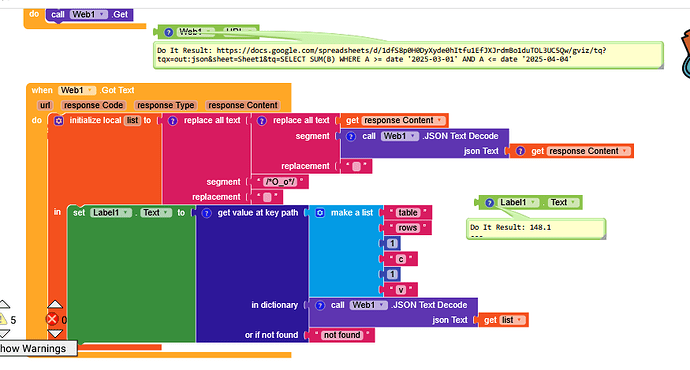The height and width of the screenshot is (370, 690).
Task: Click the comment icon on the Web1 URL block
Action: click(169, 32)
